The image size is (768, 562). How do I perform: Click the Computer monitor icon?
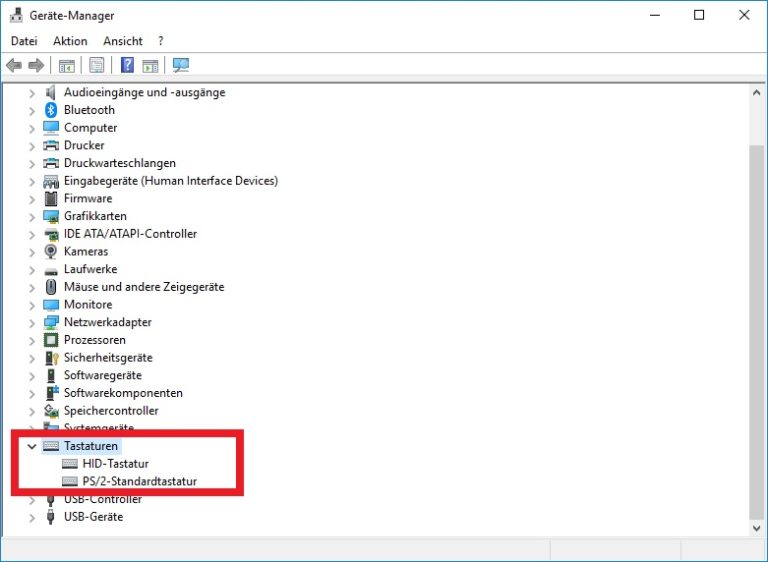coord(51,127)
